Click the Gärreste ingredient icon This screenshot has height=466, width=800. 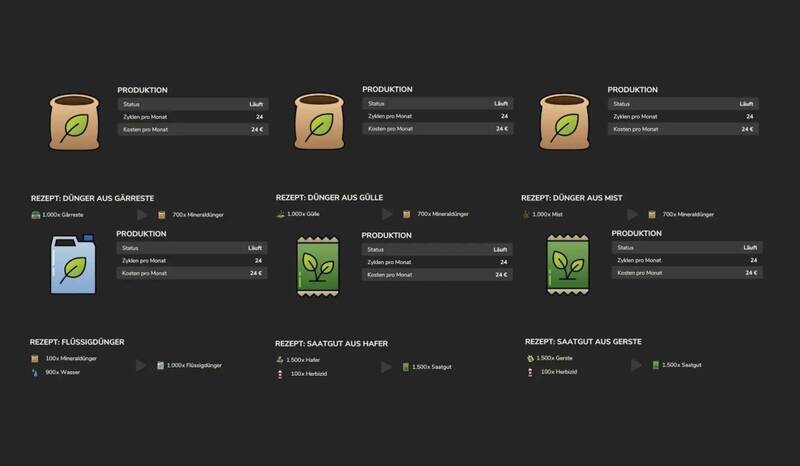[x=36, y=215]
